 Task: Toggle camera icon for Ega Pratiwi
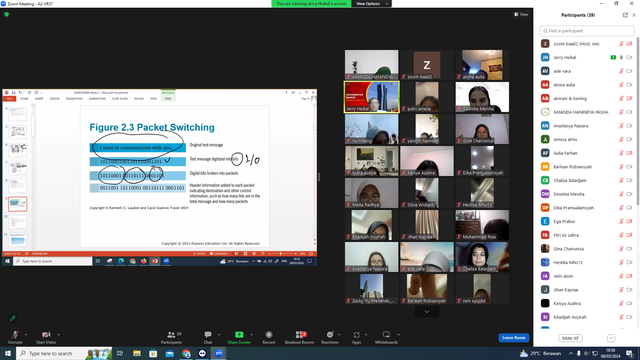[x=629, y=221]
